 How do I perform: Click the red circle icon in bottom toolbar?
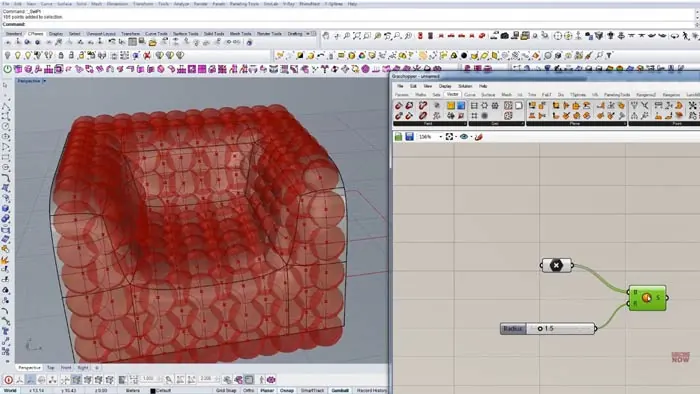coord(8,380)
